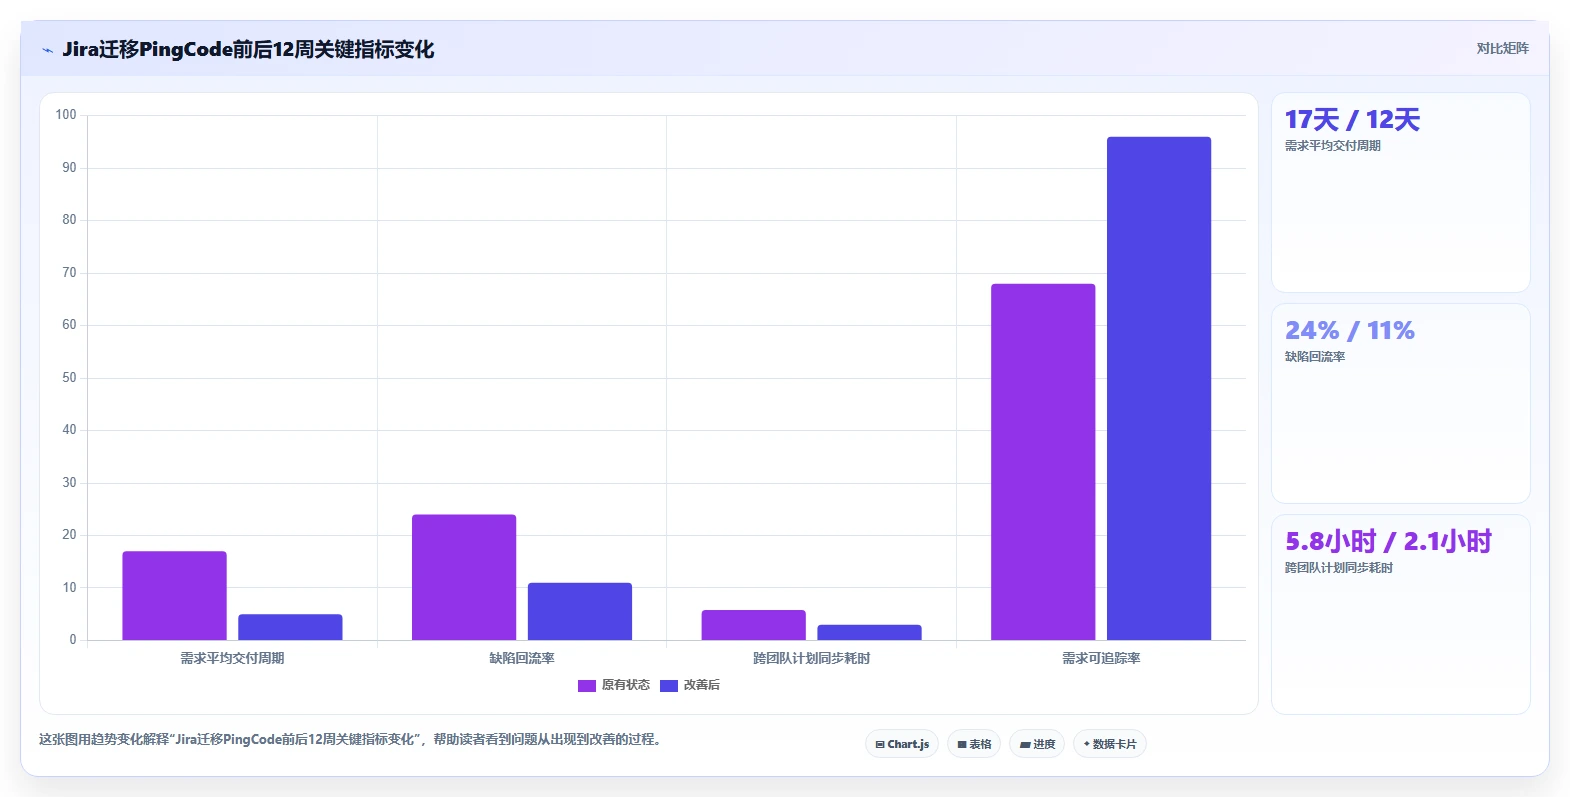Click the 缺陷回流率 axis label
Image resolution: width=1570 pixels, height=797 pixels.
coord(522,658)
